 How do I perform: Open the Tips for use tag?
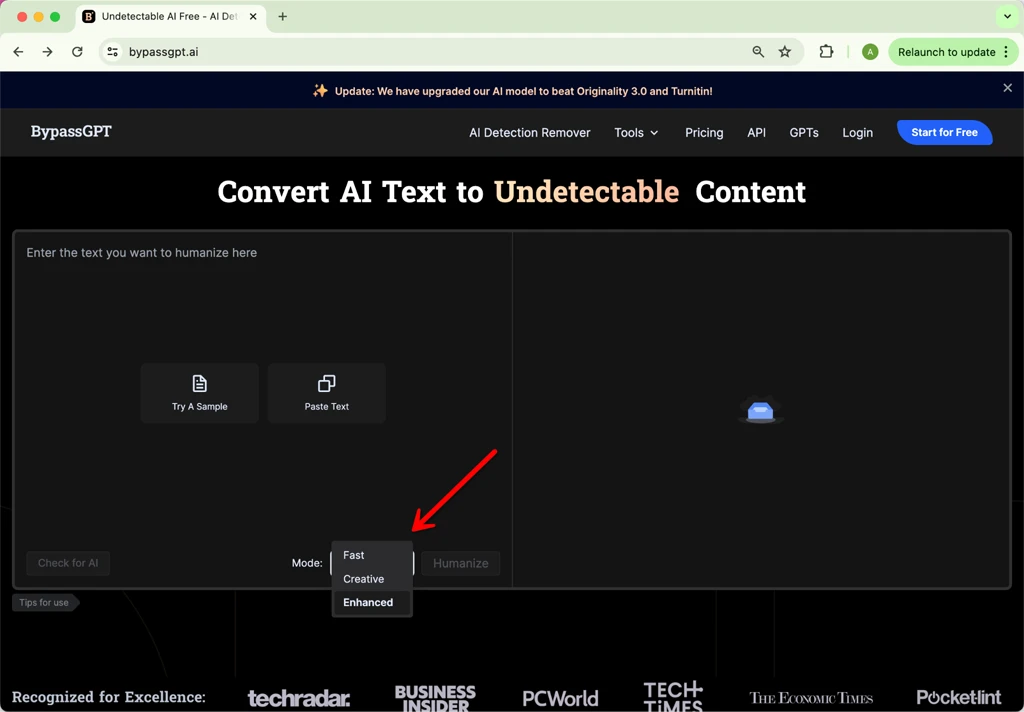(x=44, y=602)
